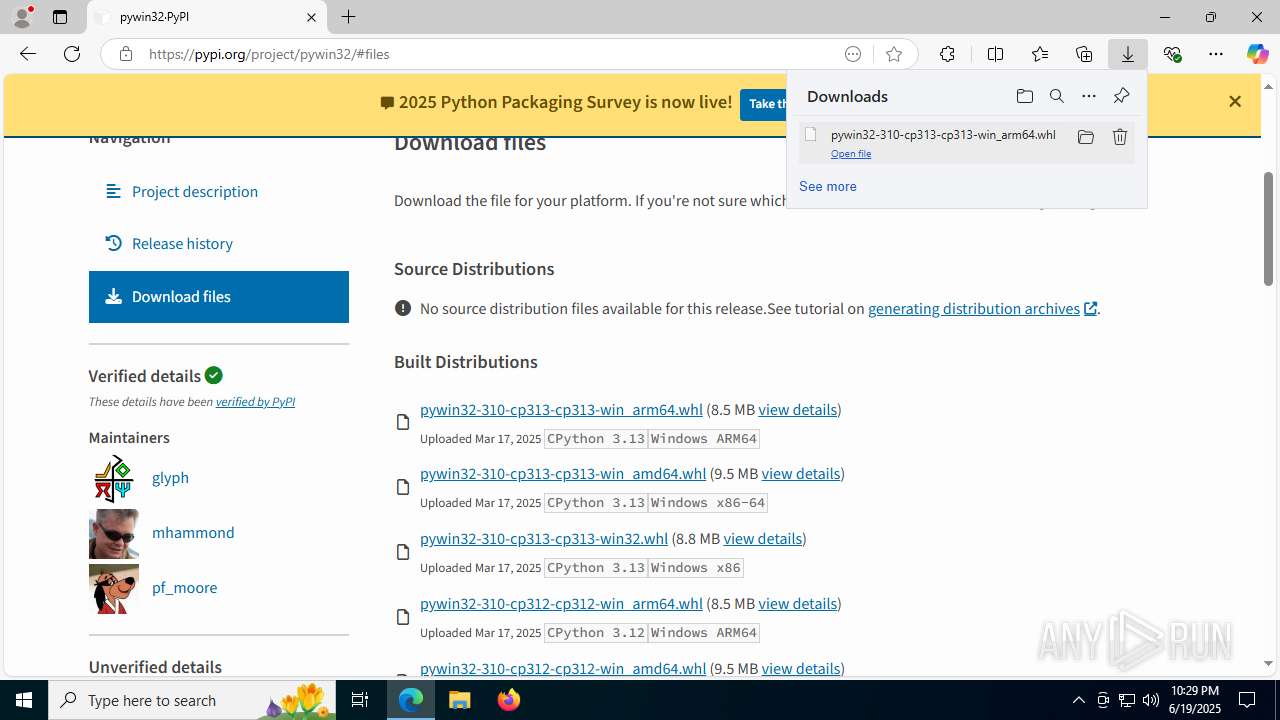Open Collections icon in toolbar

pos(1084,54)
